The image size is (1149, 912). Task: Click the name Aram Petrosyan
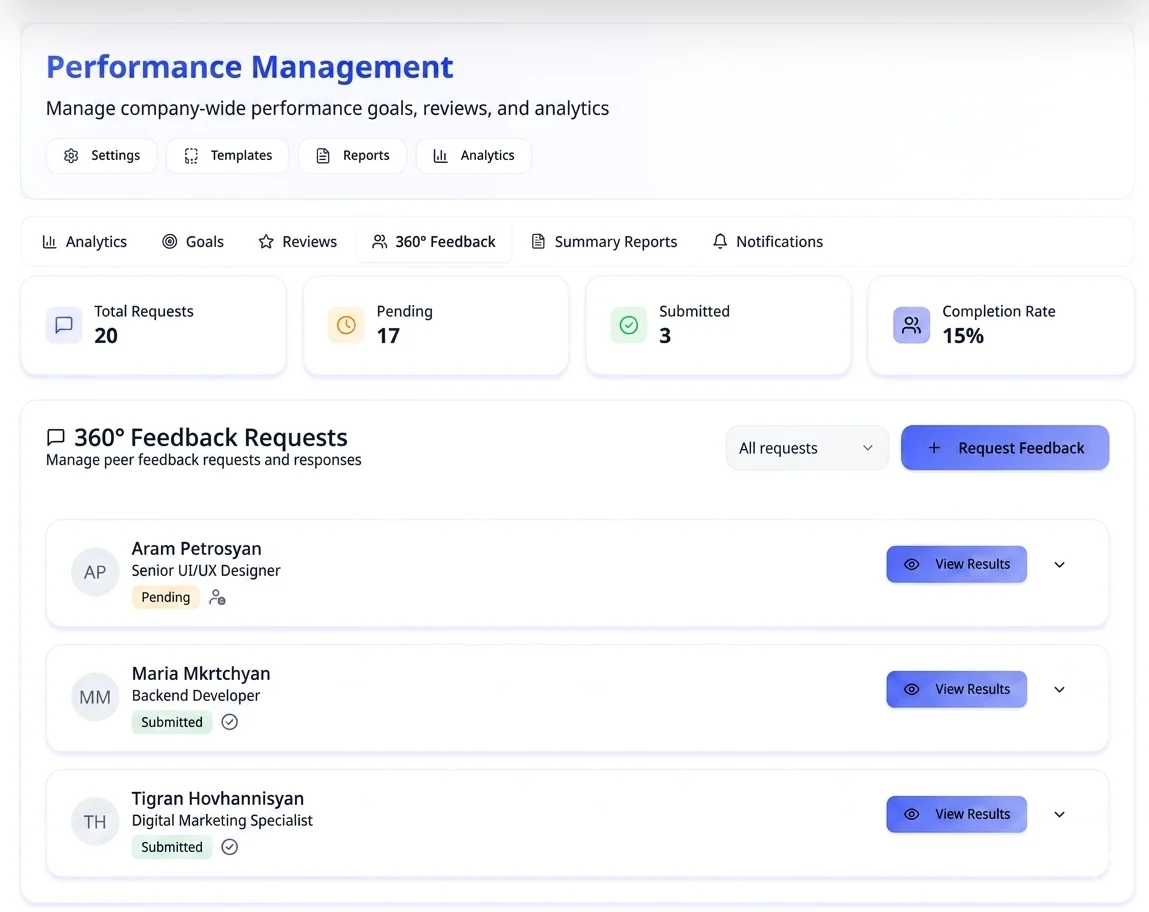point(196,549)
